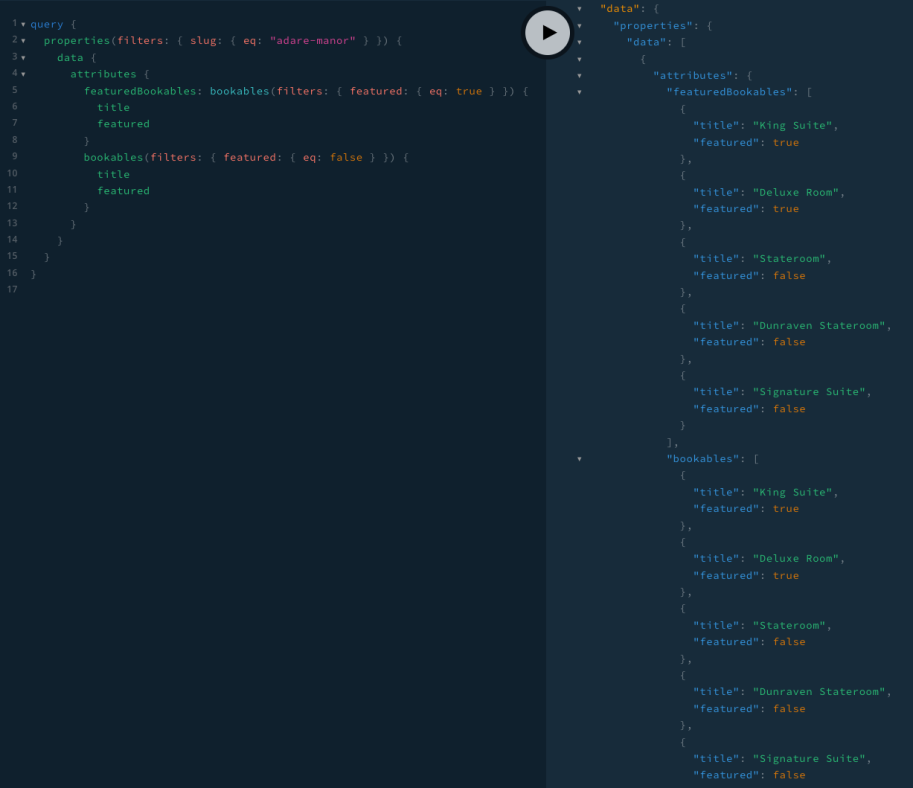913x788 pixels.
Task: Collapse the top-level data node in response
Action: pyautogui.click(x=579, y=8)
